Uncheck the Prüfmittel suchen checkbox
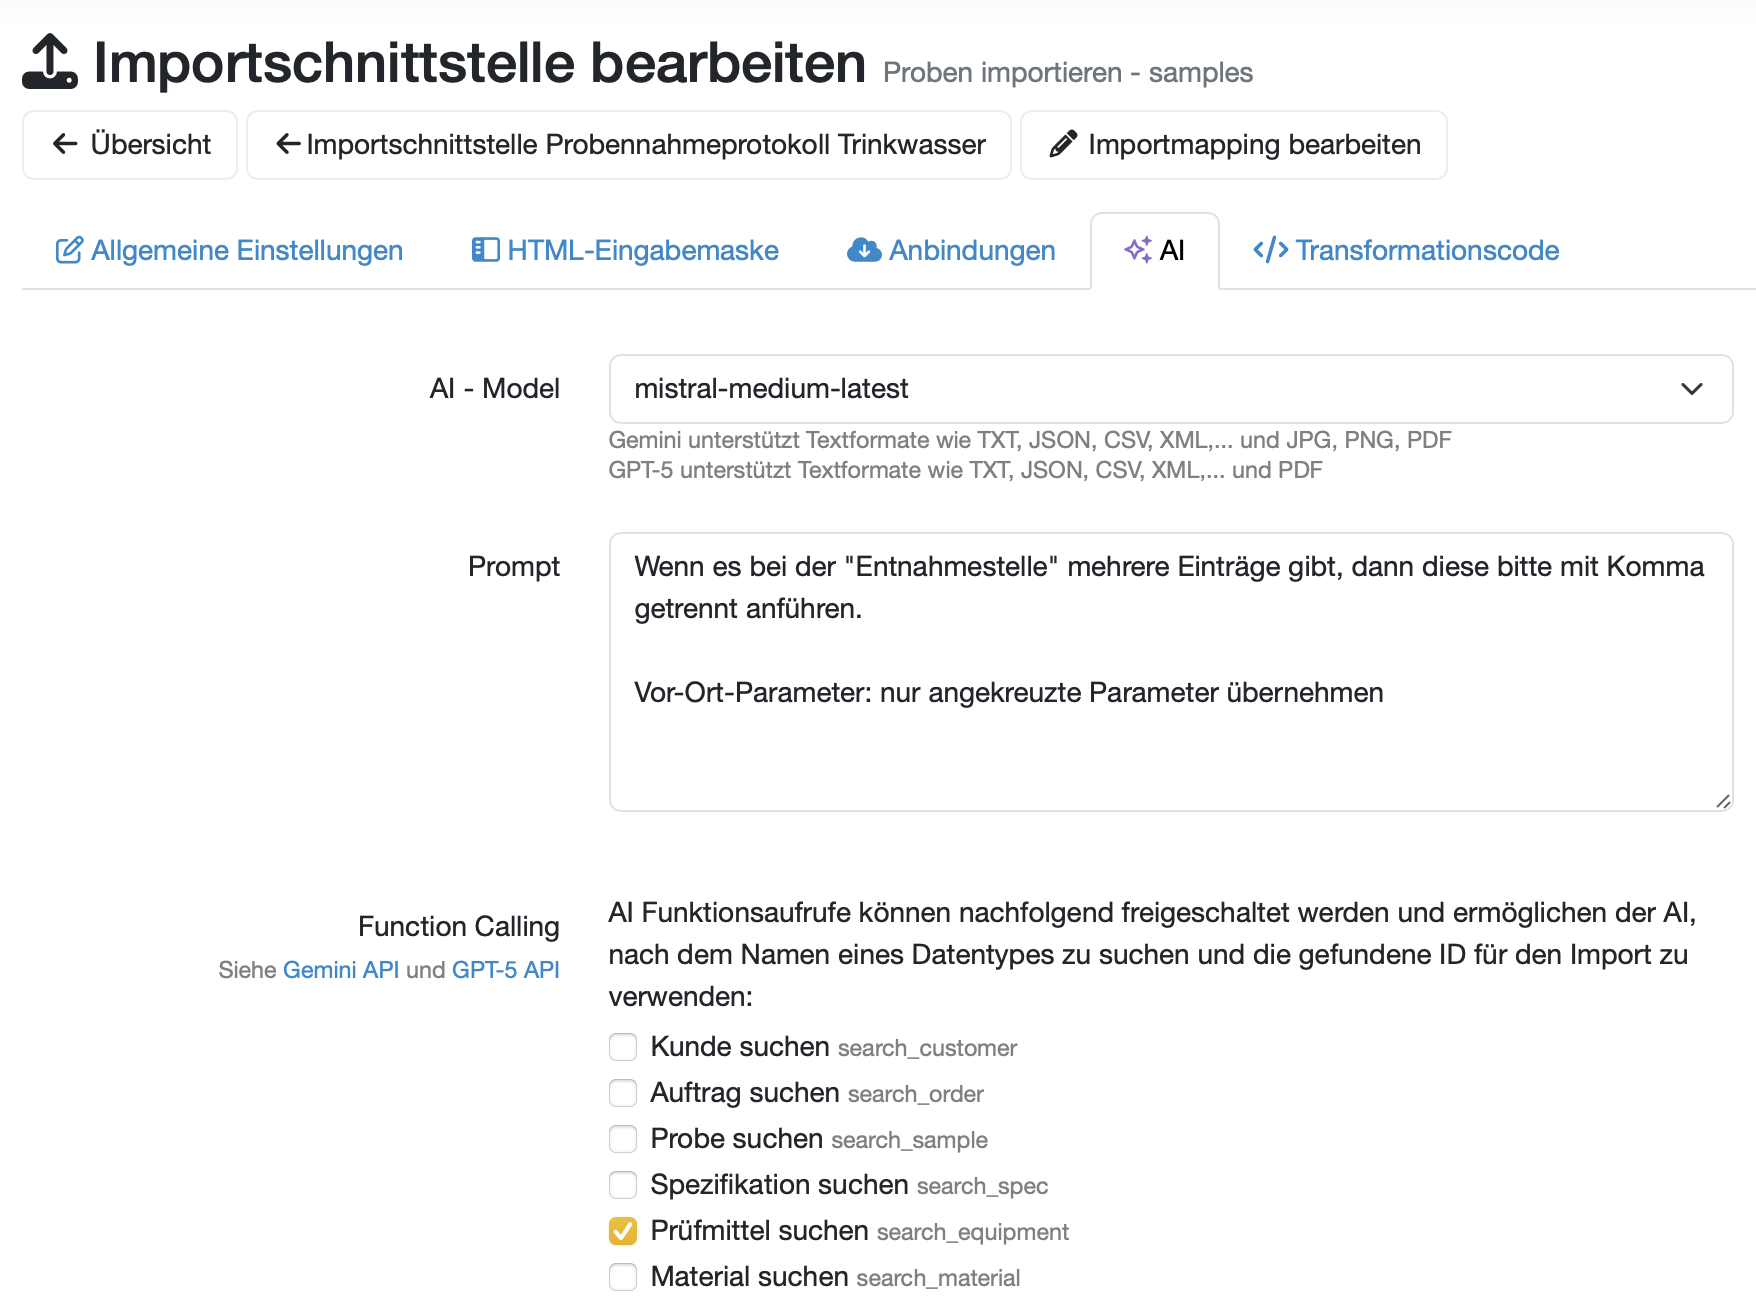This screenshot has width=1756, height=1310. click(x=623, y=1231)
